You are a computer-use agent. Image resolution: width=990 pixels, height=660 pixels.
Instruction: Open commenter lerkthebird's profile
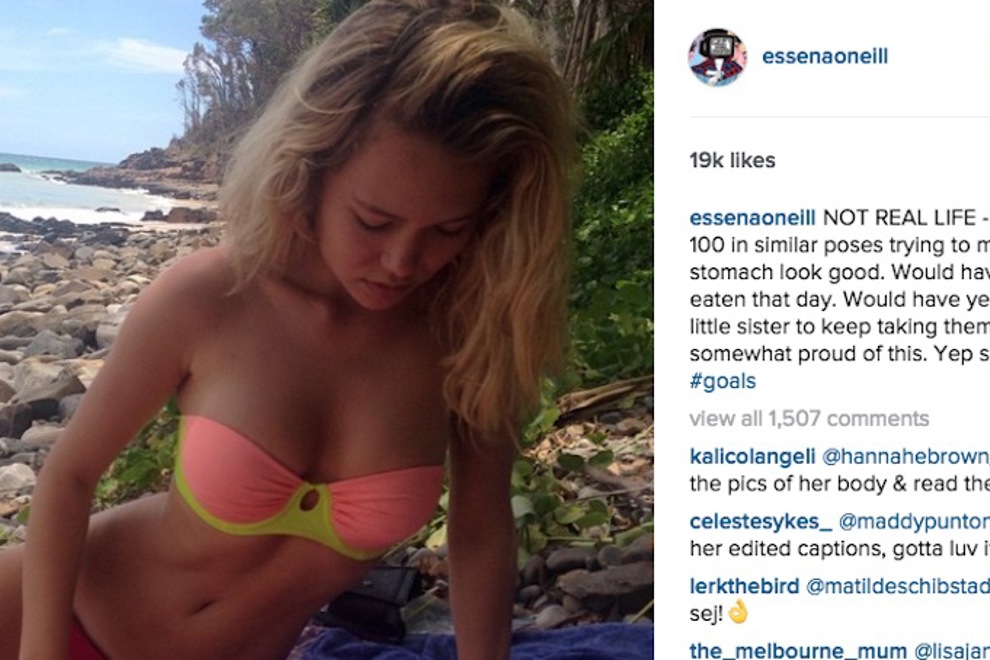(x=744, y=586)
